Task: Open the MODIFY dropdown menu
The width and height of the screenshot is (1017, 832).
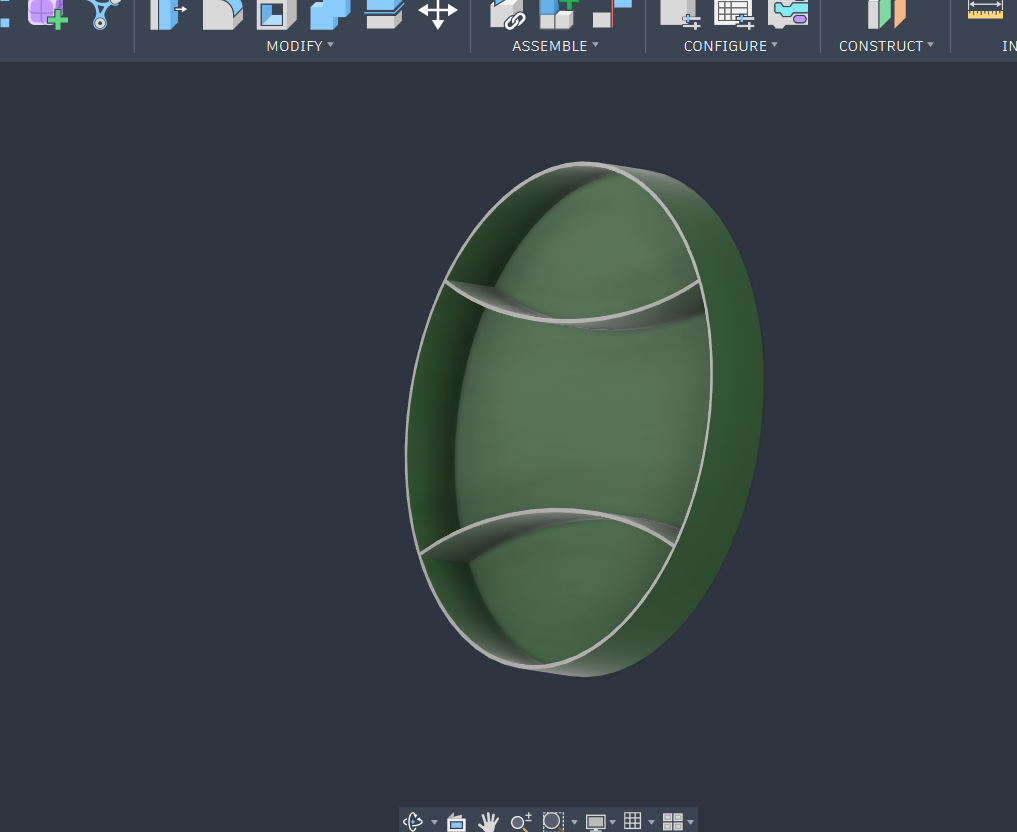Action: (300, 46)
